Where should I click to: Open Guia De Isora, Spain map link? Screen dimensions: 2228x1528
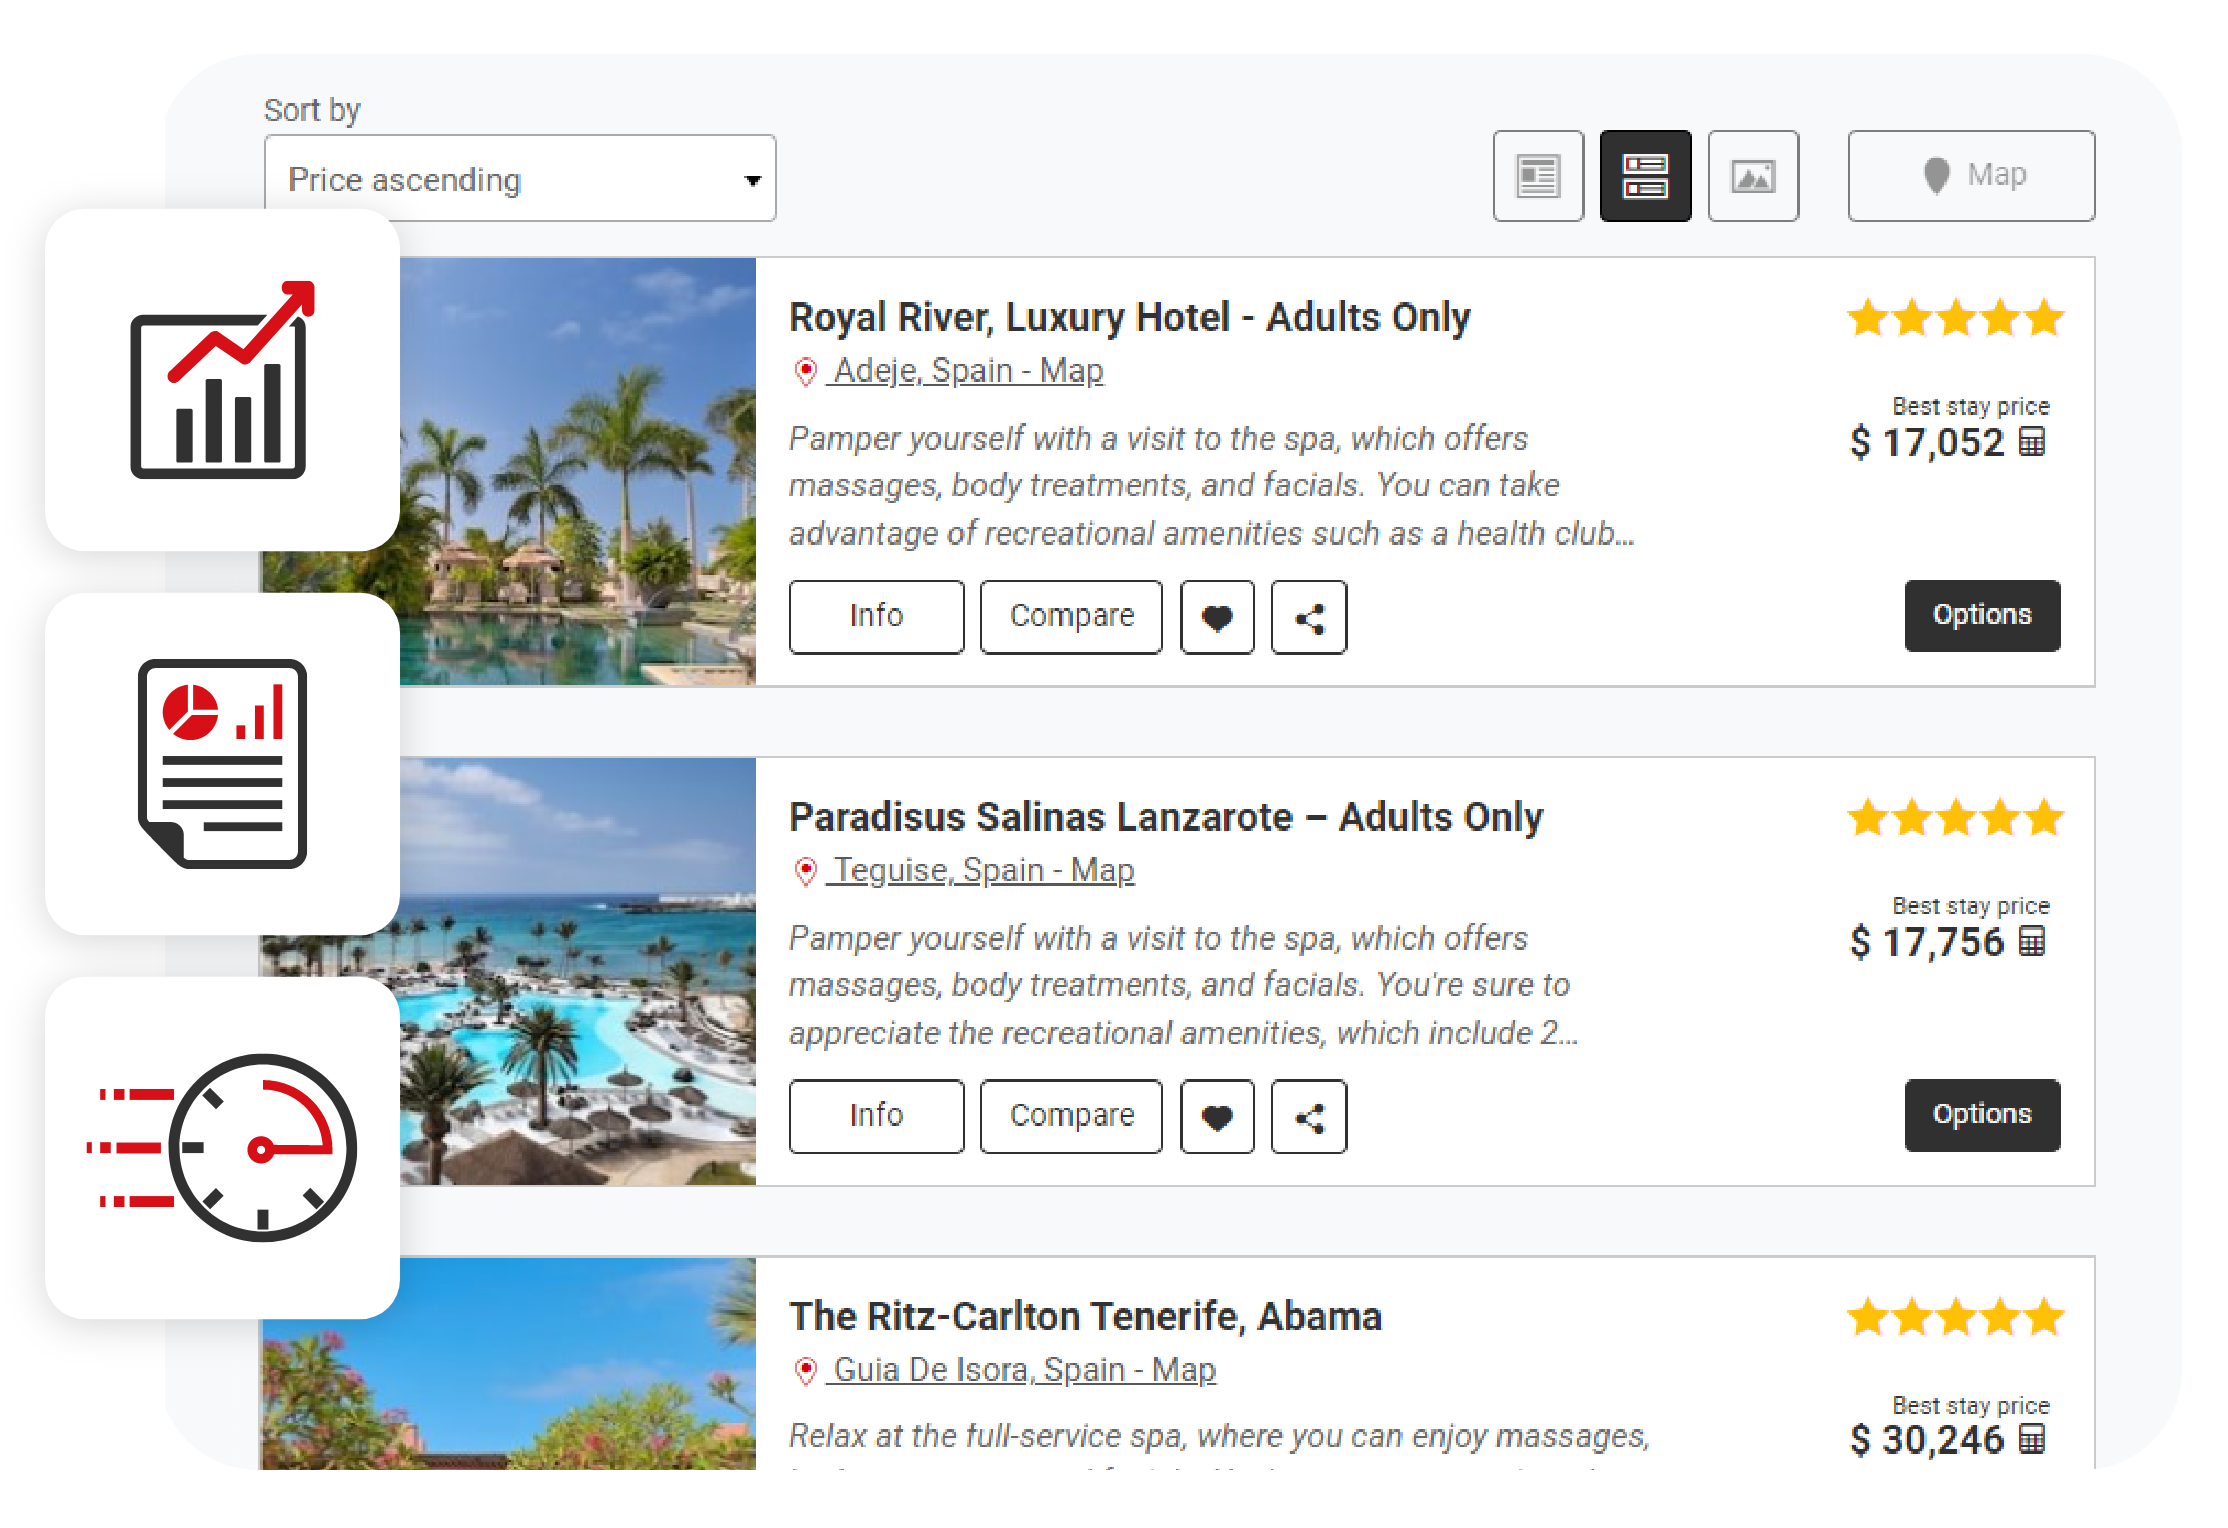(x=1023, y=1370)
